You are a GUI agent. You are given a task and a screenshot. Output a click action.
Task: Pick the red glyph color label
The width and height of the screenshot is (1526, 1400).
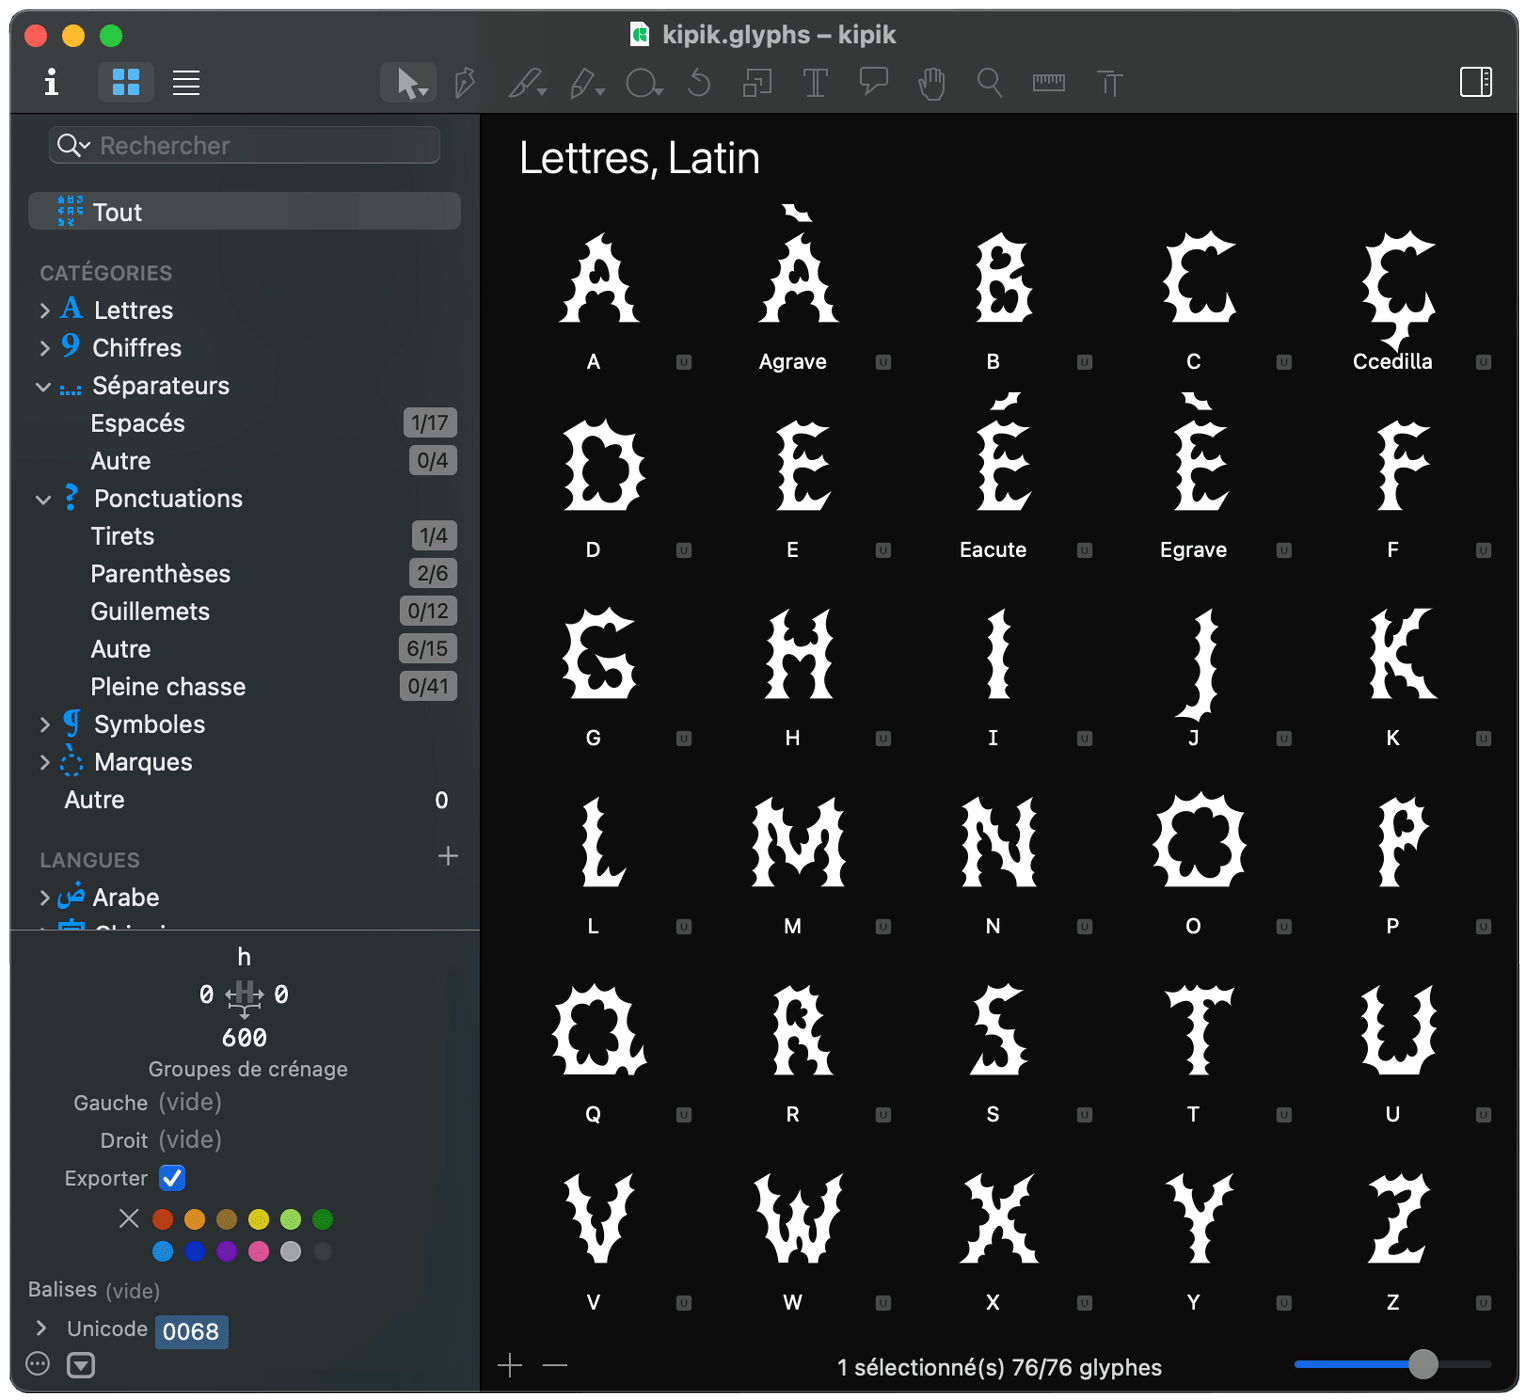pos(163,1219)
